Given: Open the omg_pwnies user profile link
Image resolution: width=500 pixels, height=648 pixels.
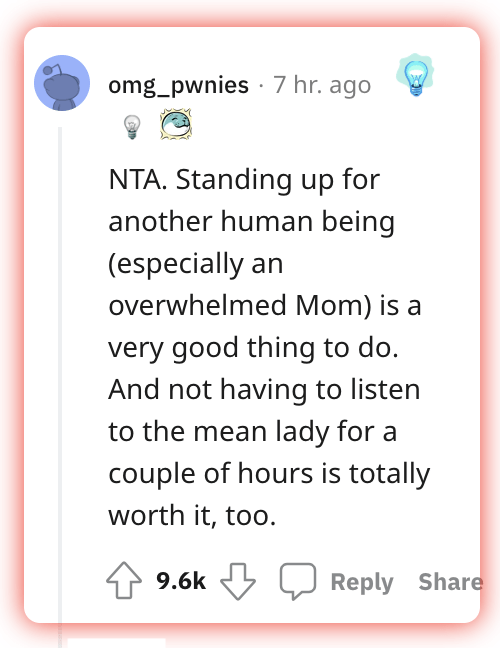Looking at the screenshot, I should click(179, 85).
